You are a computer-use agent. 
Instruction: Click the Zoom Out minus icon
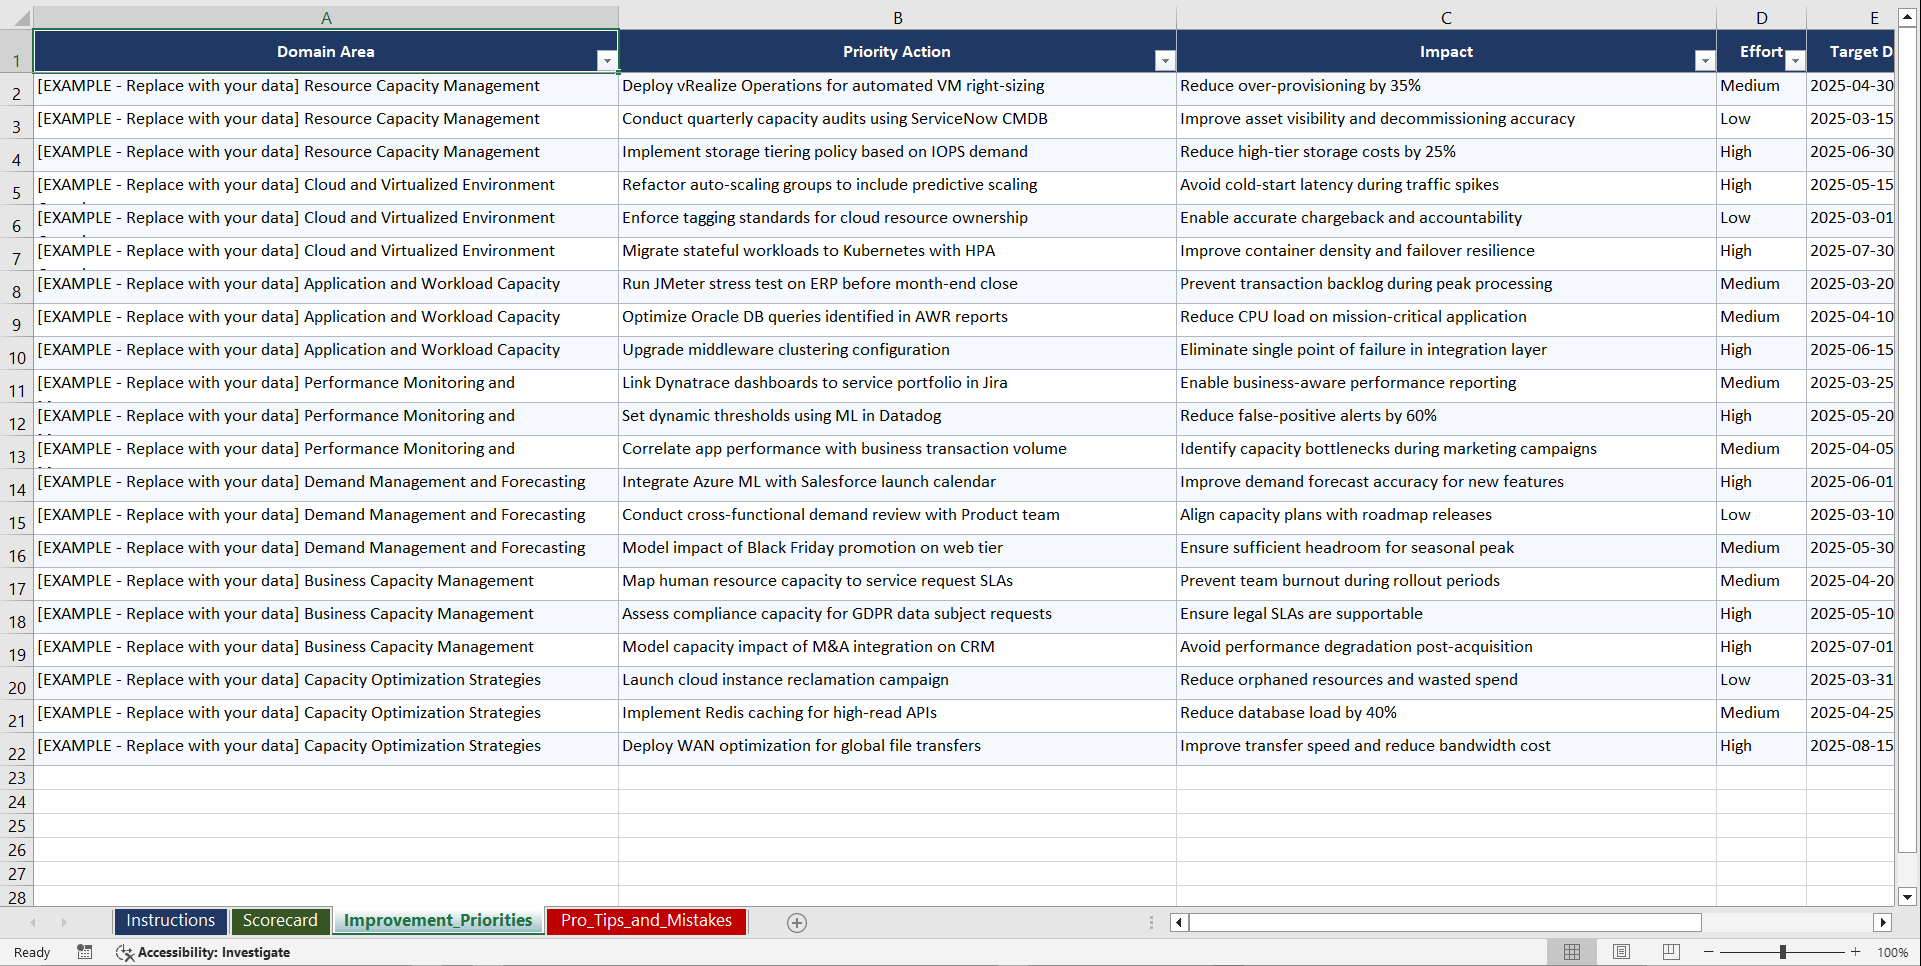[1708, 952]
